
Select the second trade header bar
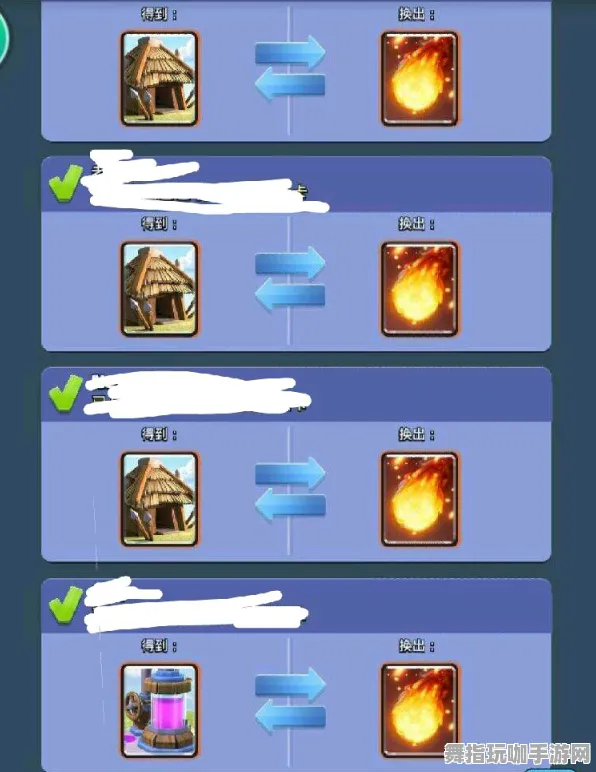[296, 185]
